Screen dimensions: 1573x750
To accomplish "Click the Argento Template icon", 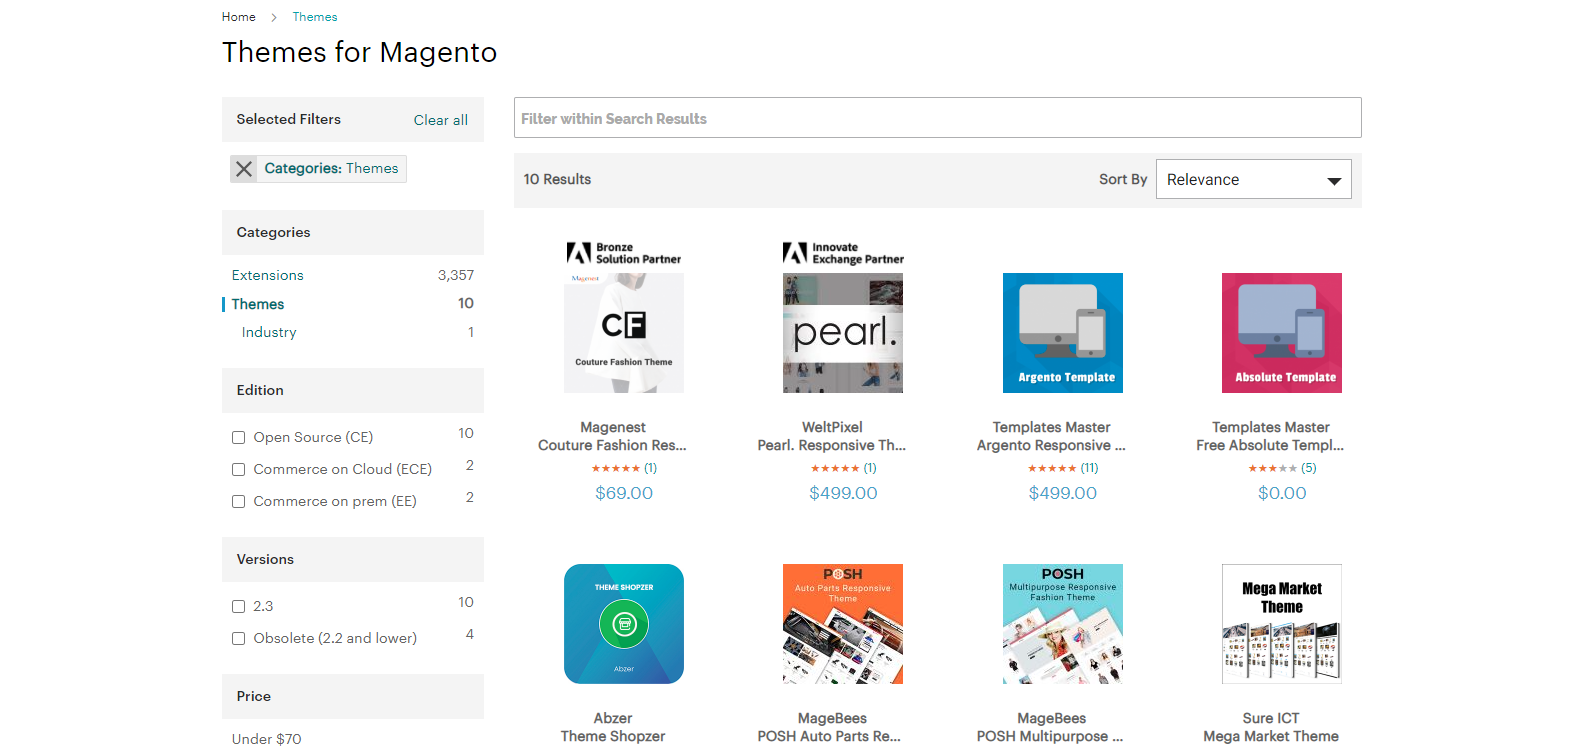I will (x=1062, y=332).
